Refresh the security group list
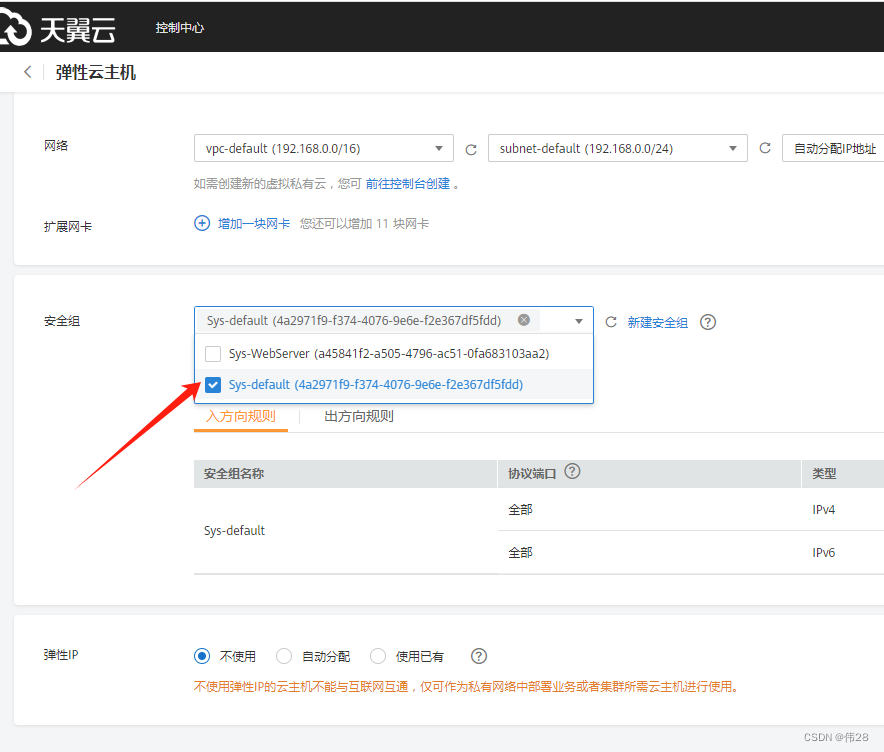 pyautogui.click(x=611, y=322)
